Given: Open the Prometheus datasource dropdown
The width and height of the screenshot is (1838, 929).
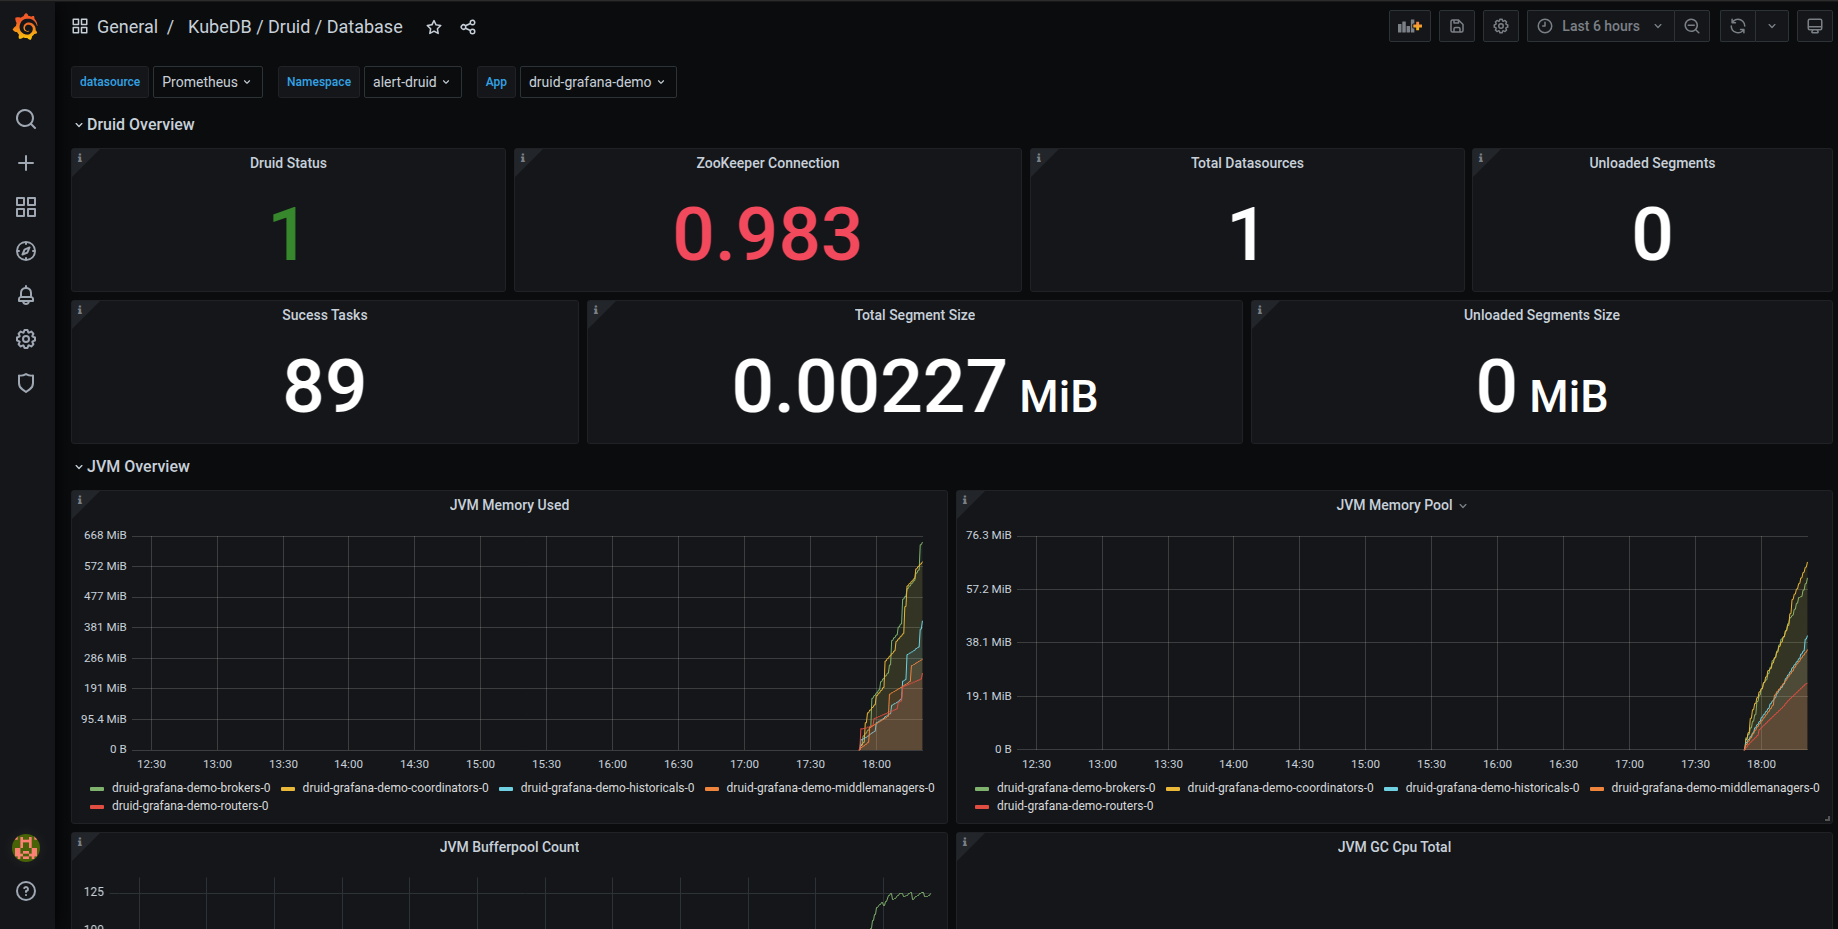Looking at the screenshot, I should [207, 82].
